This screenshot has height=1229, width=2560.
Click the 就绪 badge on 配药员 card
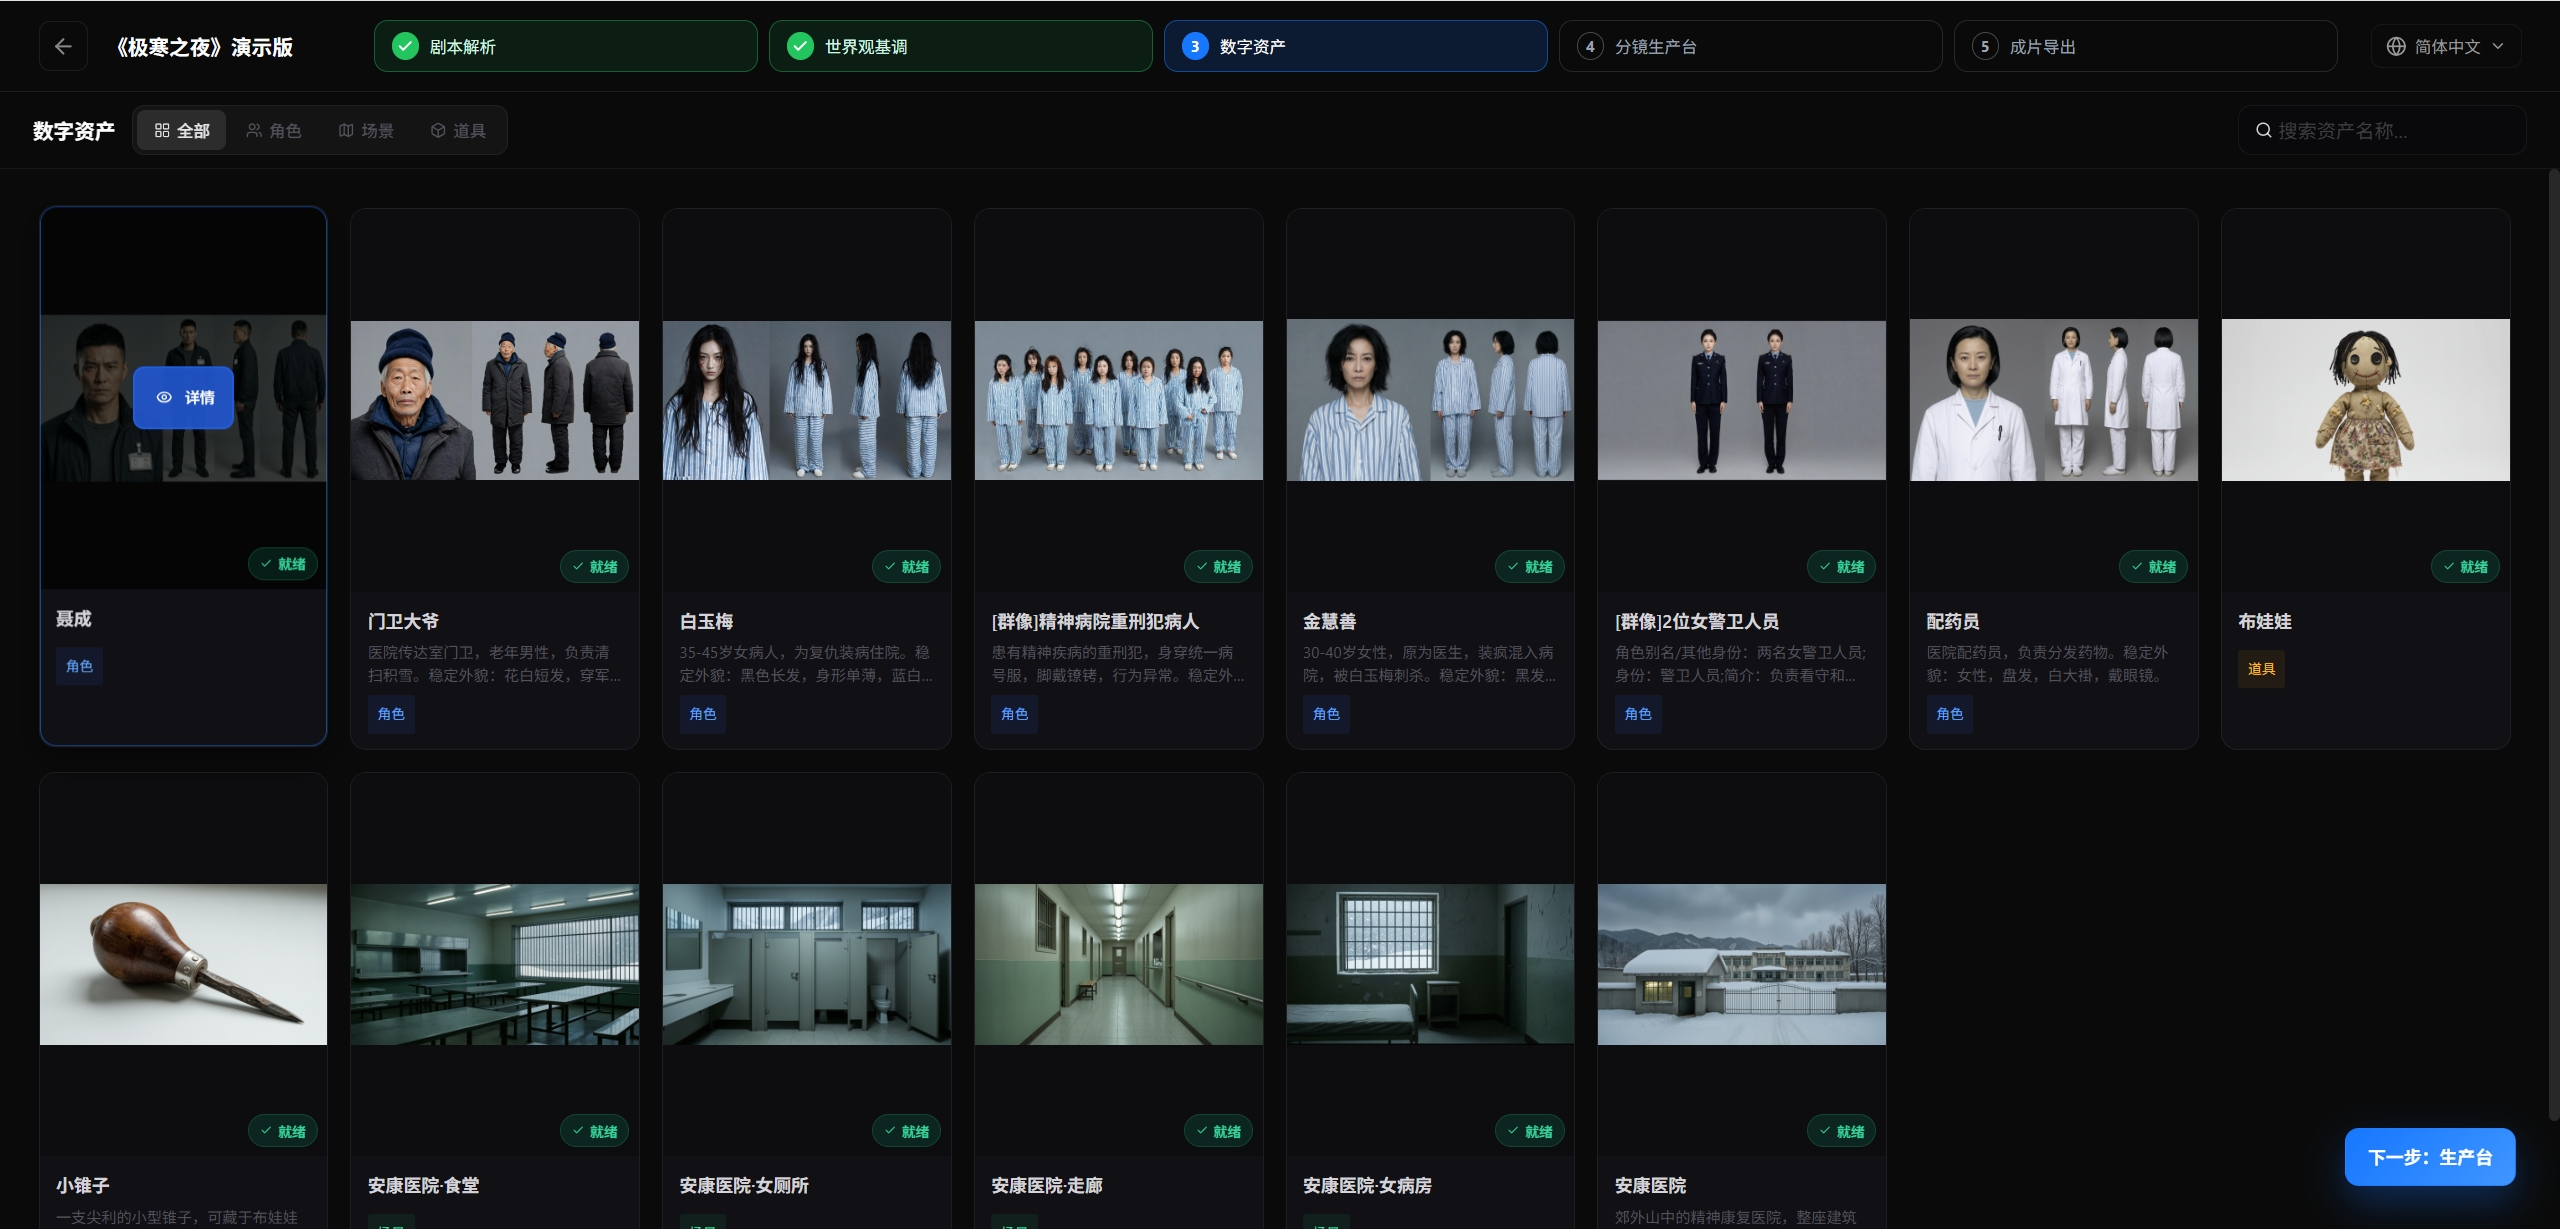(x=2154, y=567)
